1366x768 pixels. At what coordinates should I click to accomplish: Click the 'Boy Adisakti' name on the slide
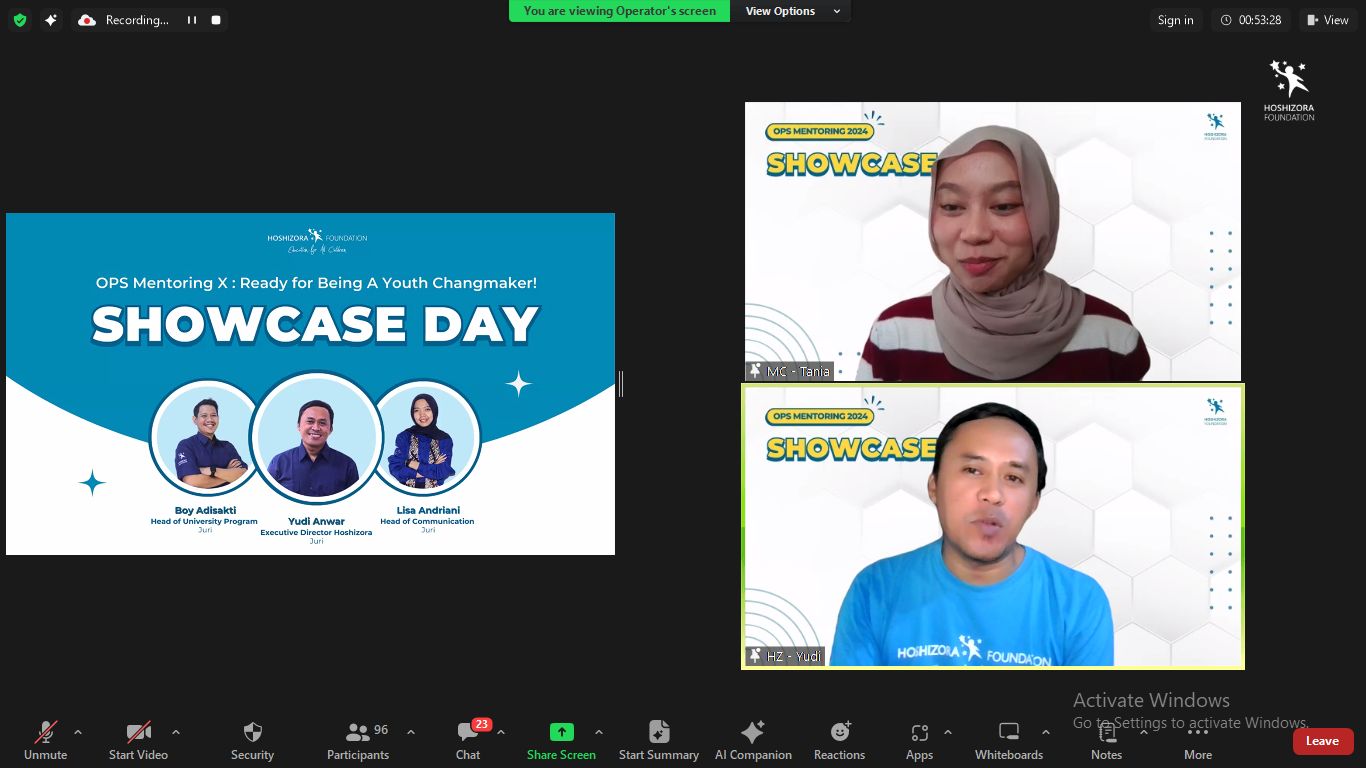tap(205, 511)
